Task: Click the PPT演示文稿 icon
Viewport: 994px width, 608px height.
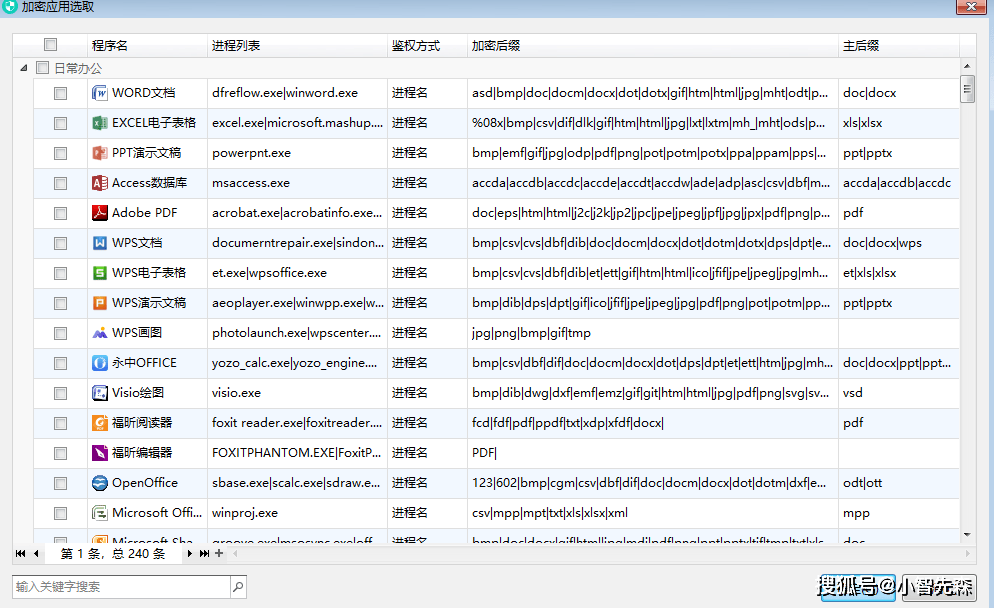Action: pos(100,153)
